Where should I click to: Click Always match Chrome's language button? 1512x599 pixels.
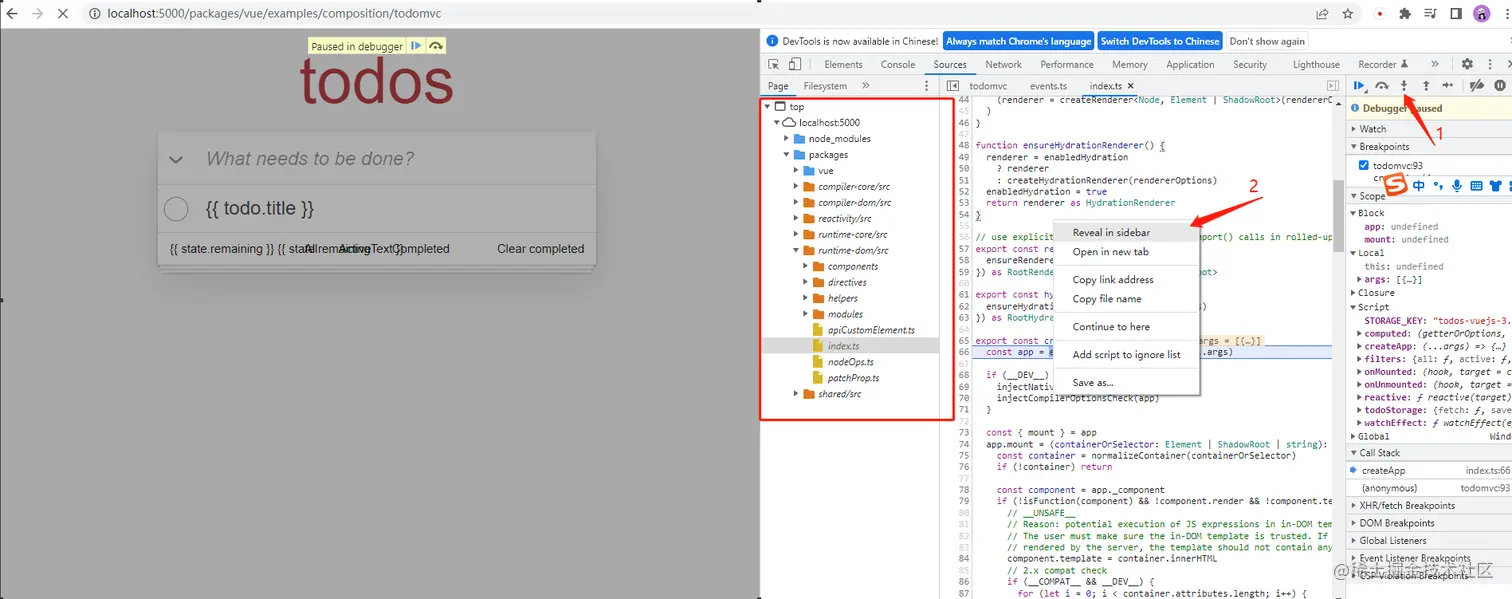click(1018, 41)
